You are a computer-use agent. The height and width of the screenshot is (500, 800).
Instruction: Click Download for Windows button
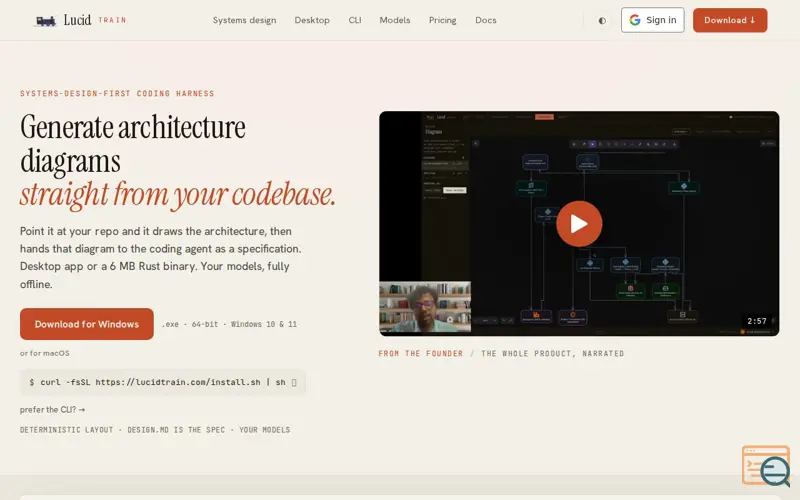pos(87,324)
